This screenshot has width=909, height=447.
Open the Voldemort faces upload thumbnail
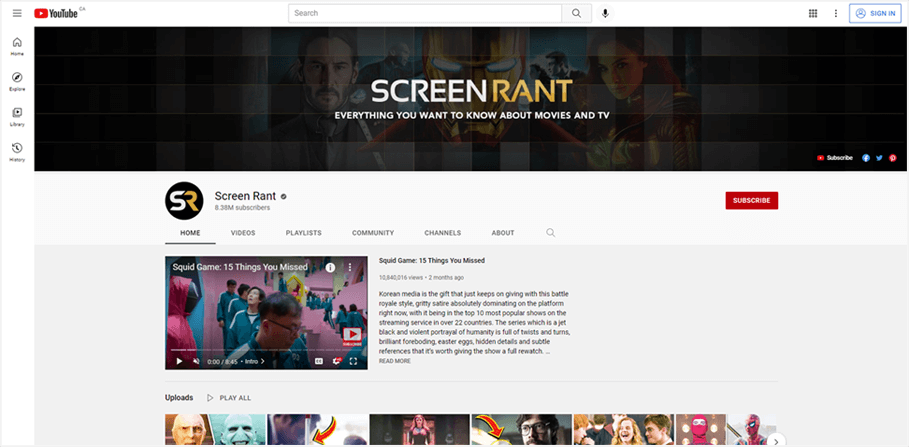[216, 430]
